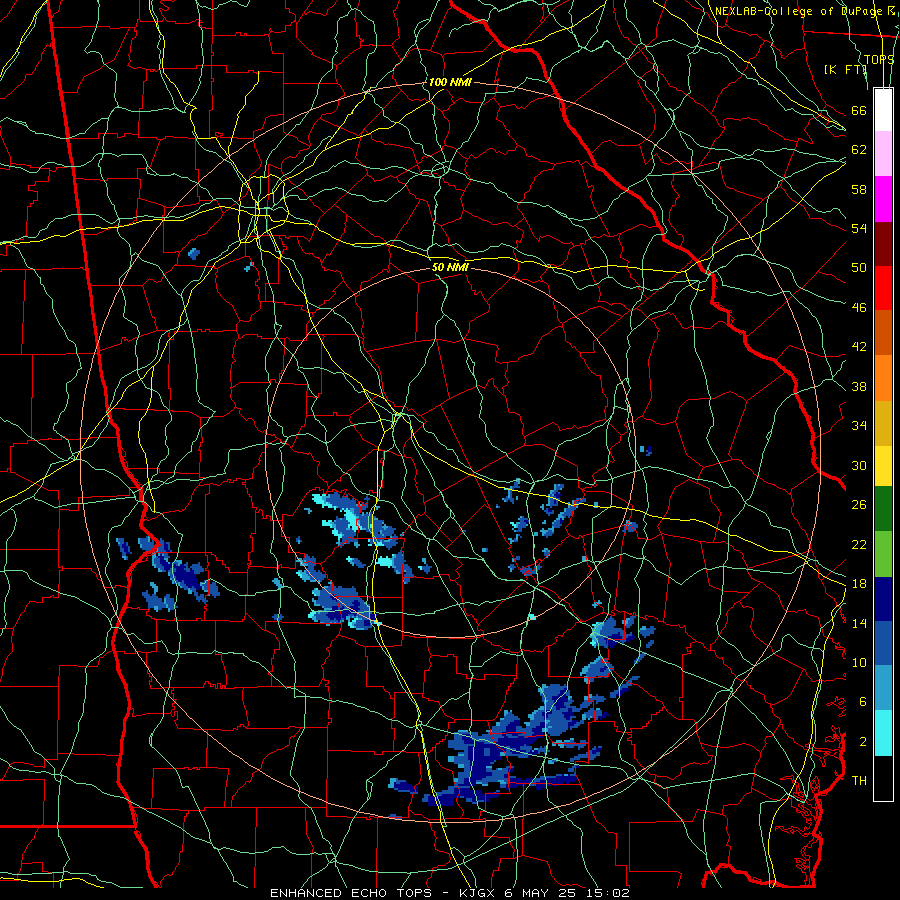Screen dimensions: 900x900
Task: Click the '26' scale value
Action: coord(859,505)
